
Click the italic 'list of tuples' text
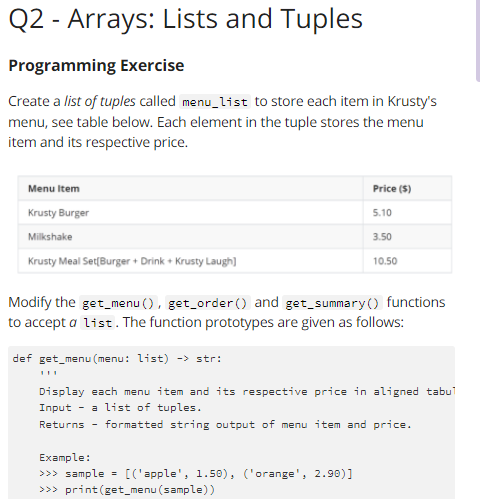point(100,101)
